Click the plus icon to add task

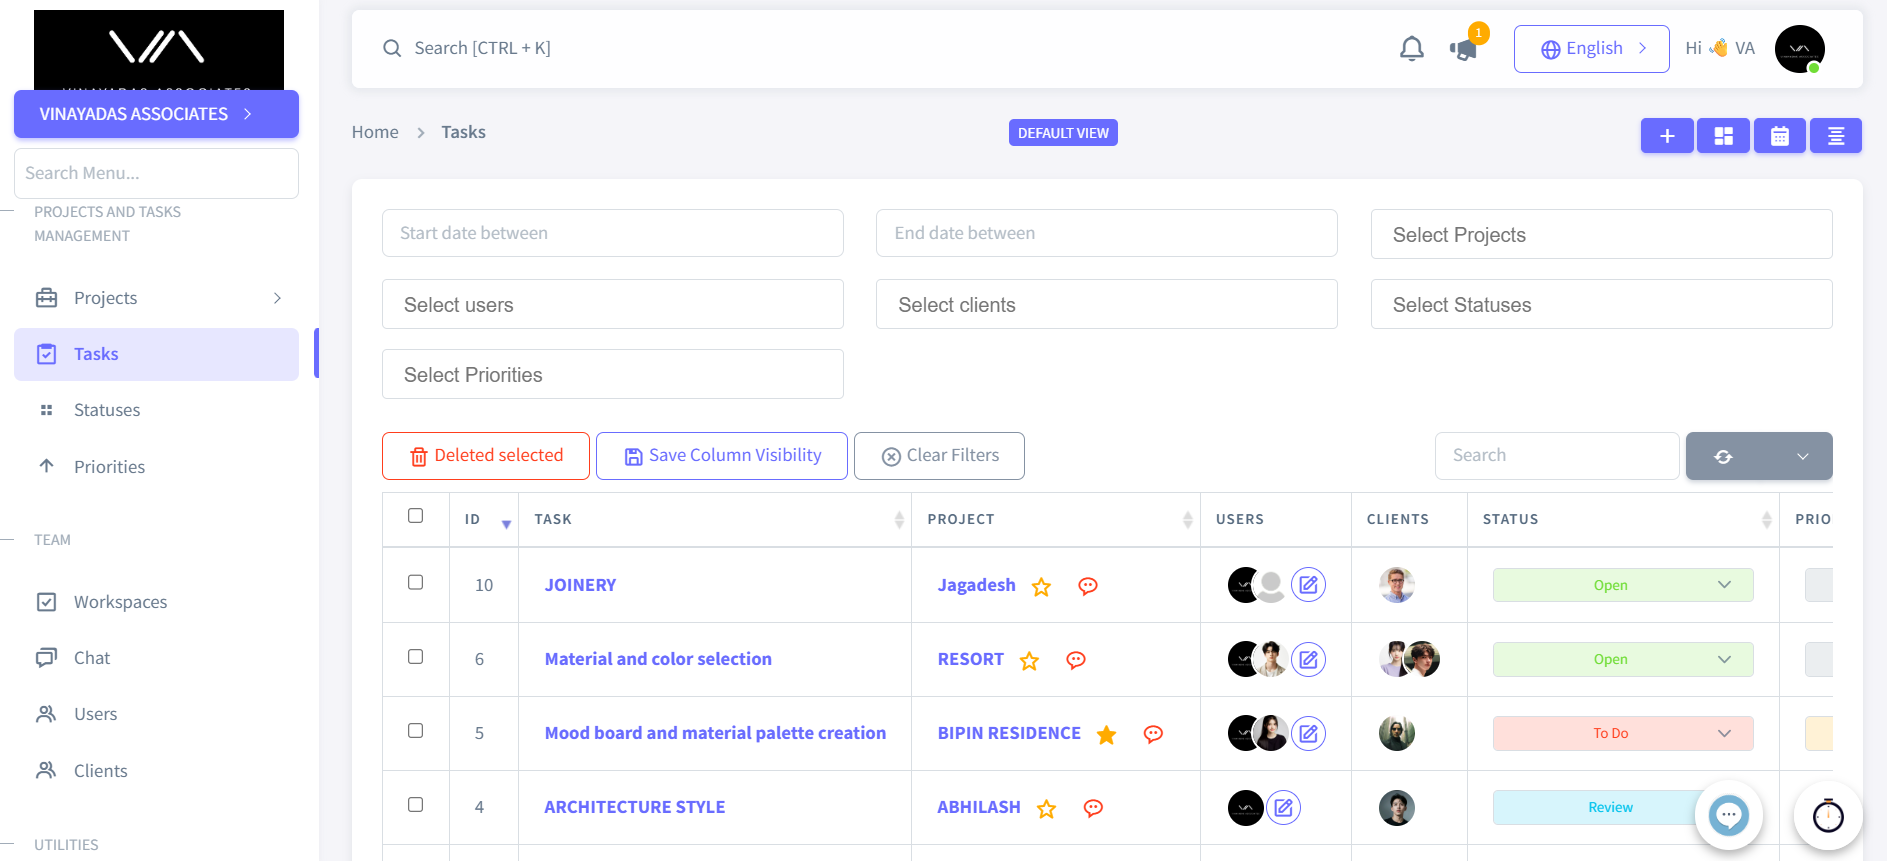pos(1667,136)
